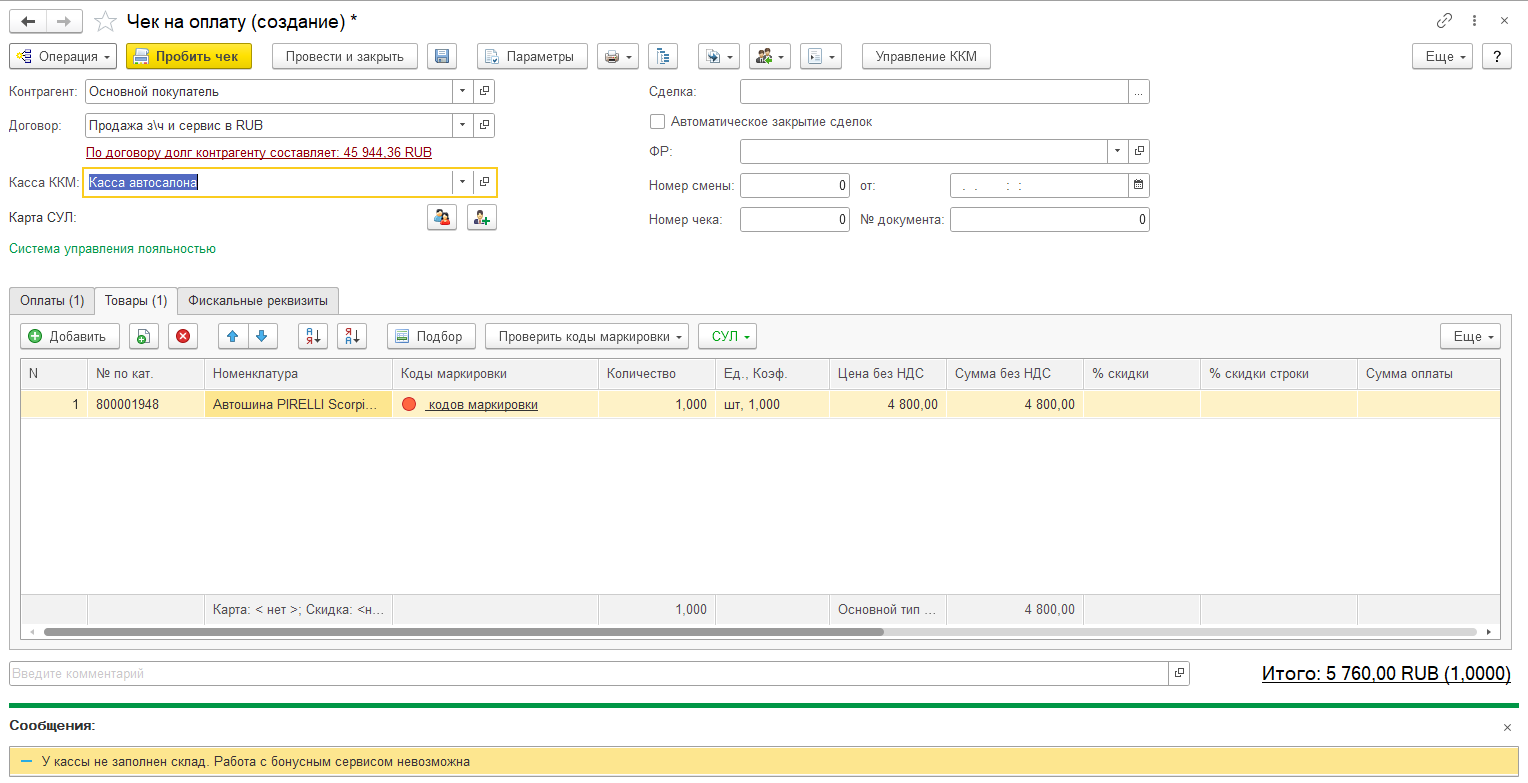Open the table's Еще menu
This screenshot has height=783, width=1528.
click(x=1471, y=337)
